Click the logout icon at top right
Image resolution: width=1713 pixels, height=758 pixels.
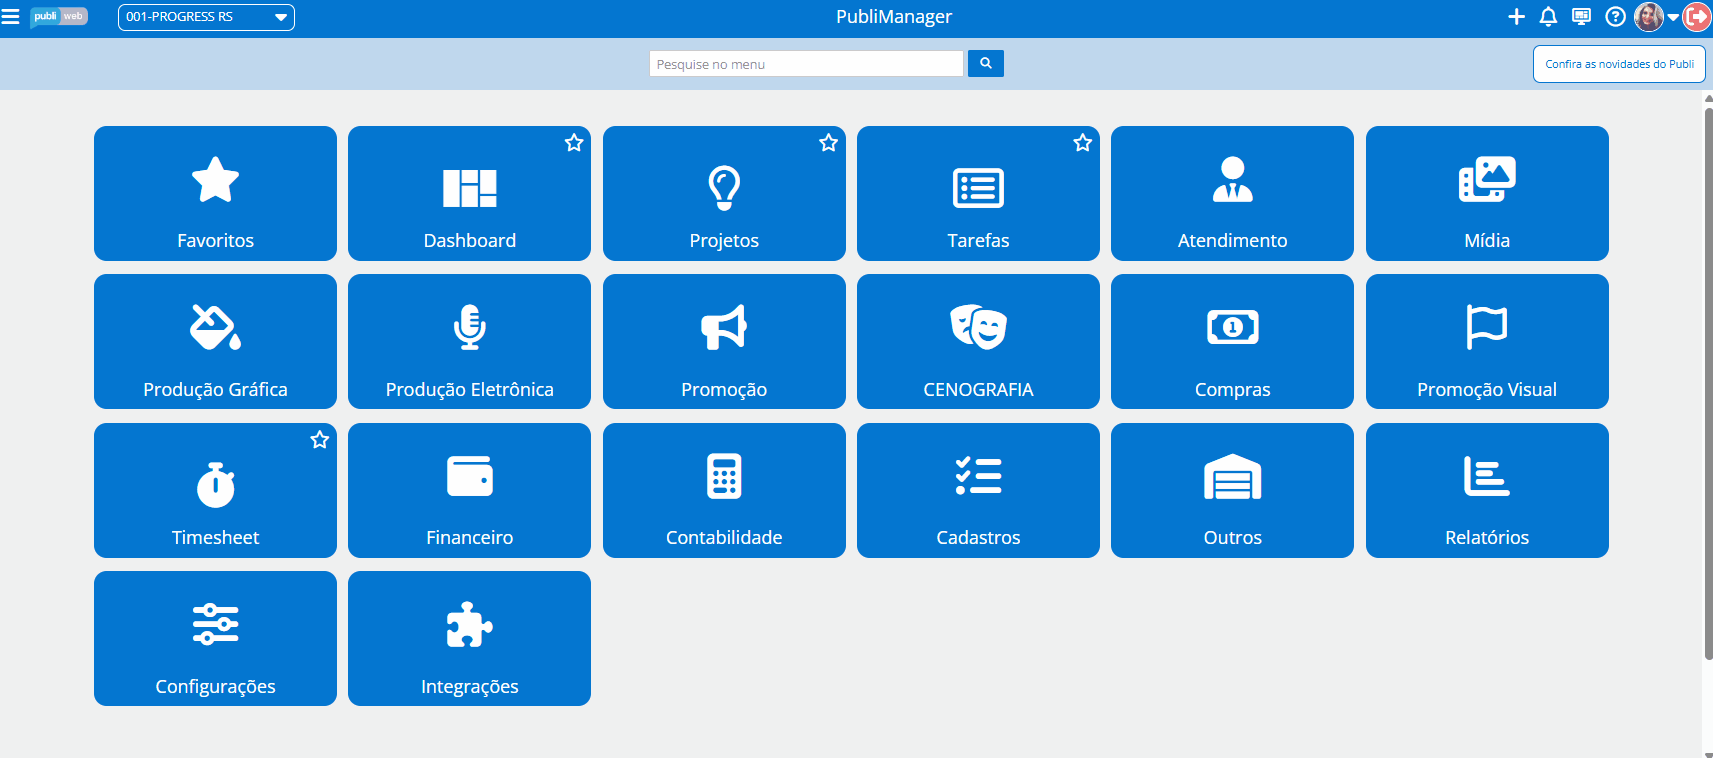click(1697, 17)
